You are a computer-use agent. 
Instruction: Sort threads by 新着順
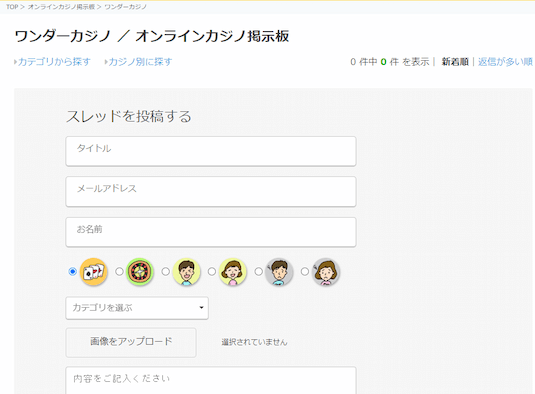[x=455, y=62]
